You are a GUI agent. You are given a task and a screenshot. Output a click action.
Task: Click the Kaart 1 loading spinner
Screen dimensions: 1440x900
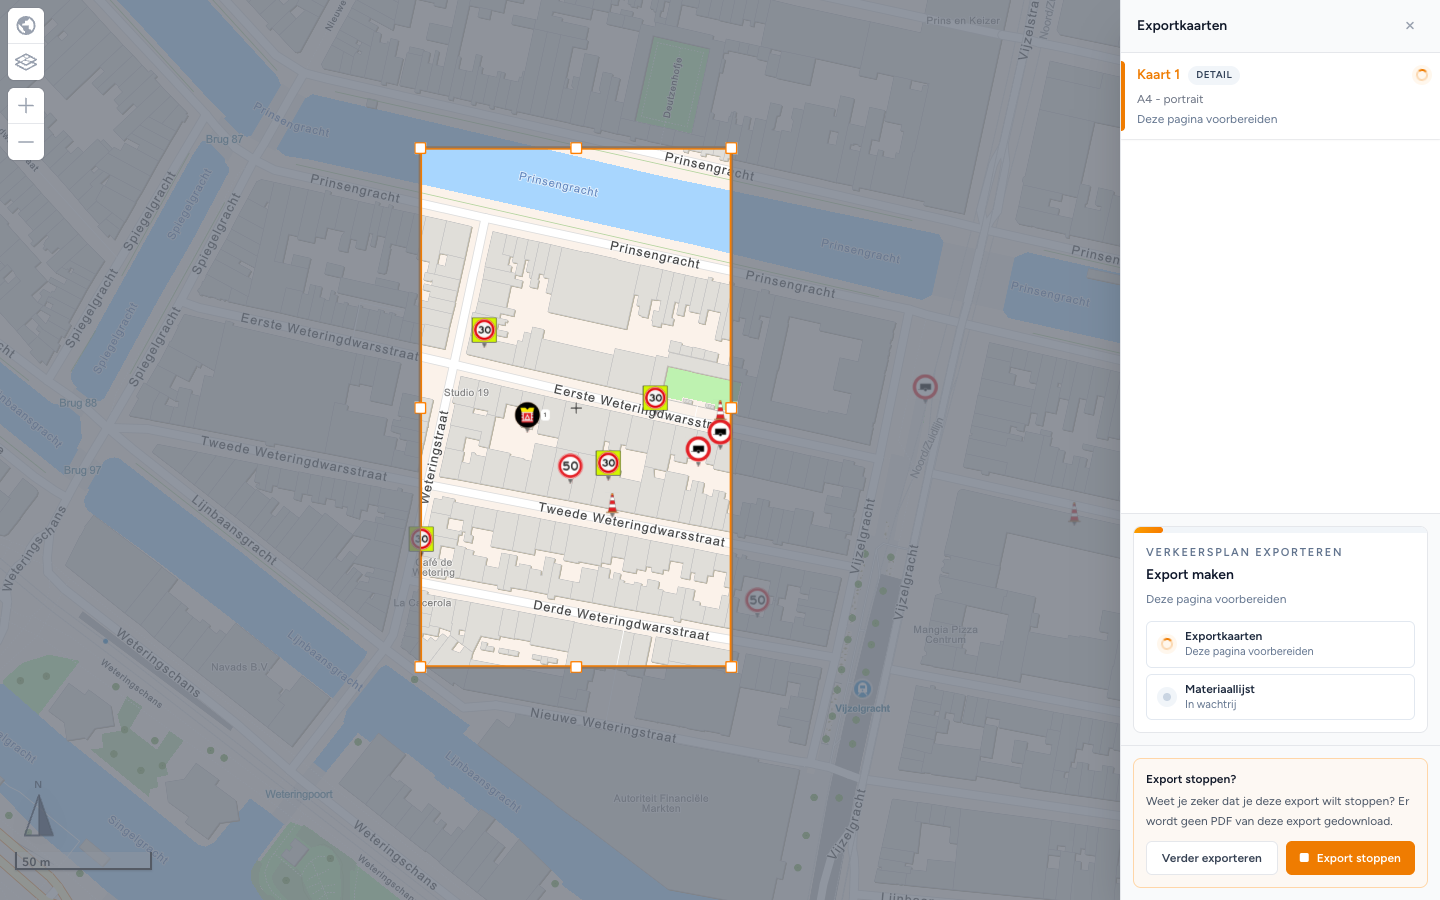[1421, 75]
